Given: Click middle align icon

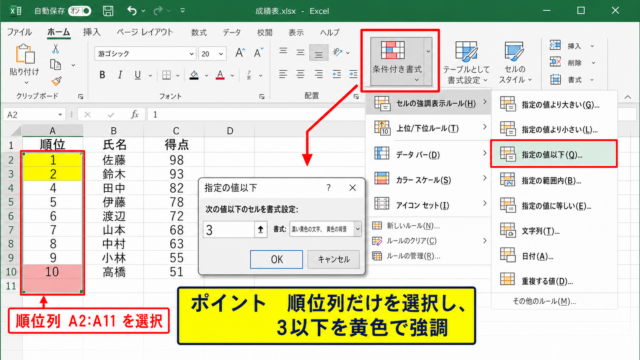Looking at the screenshot, I should pyautogui.click(x=300, y=52).
